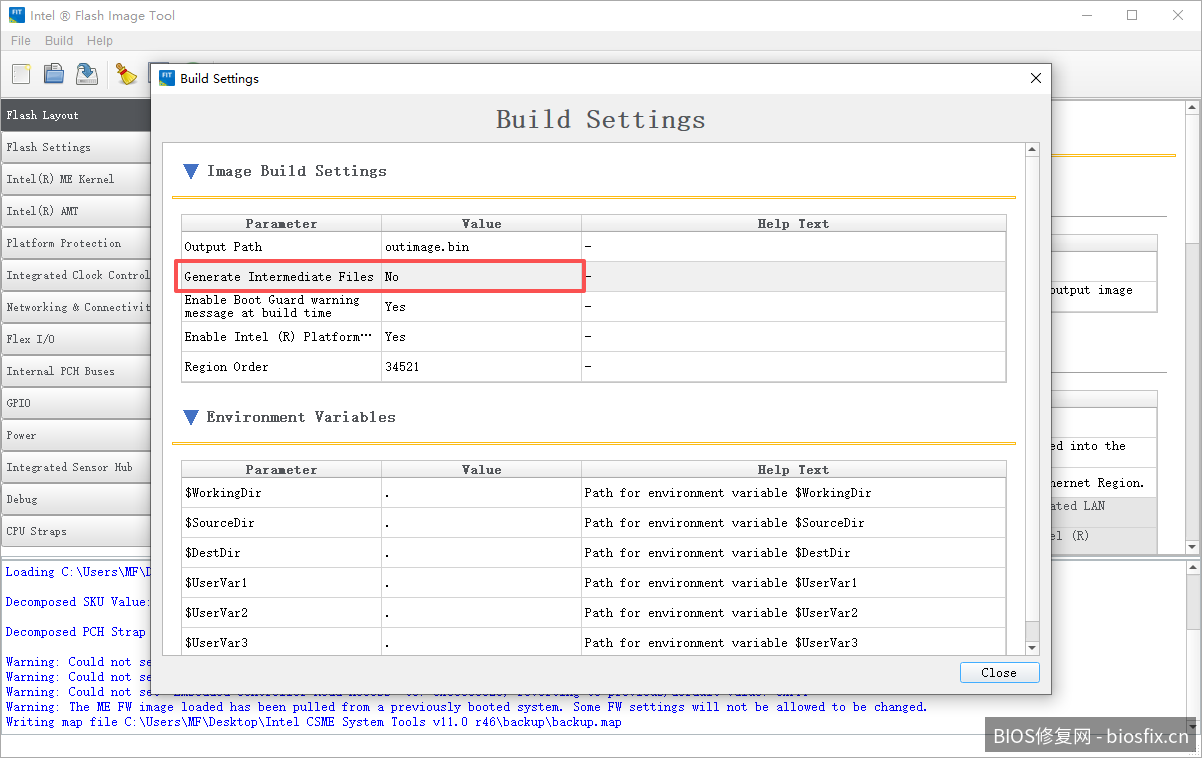The image size is (1202, 758).
Task: Click the Open folder toolbar icon
Action: coord(54,73)
